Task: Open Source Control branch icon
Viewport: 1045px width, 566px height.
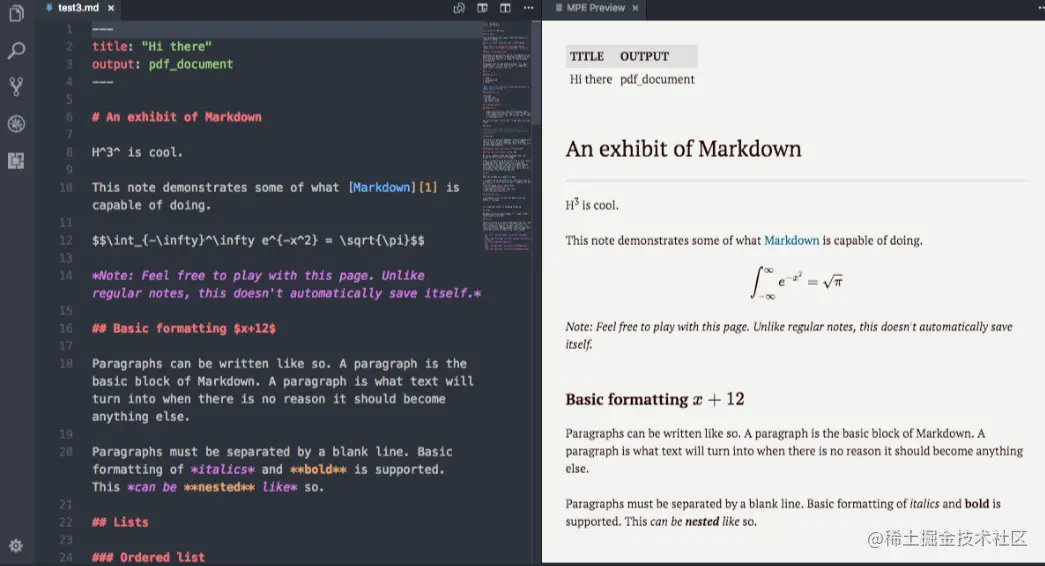Action: coord(16,87)
